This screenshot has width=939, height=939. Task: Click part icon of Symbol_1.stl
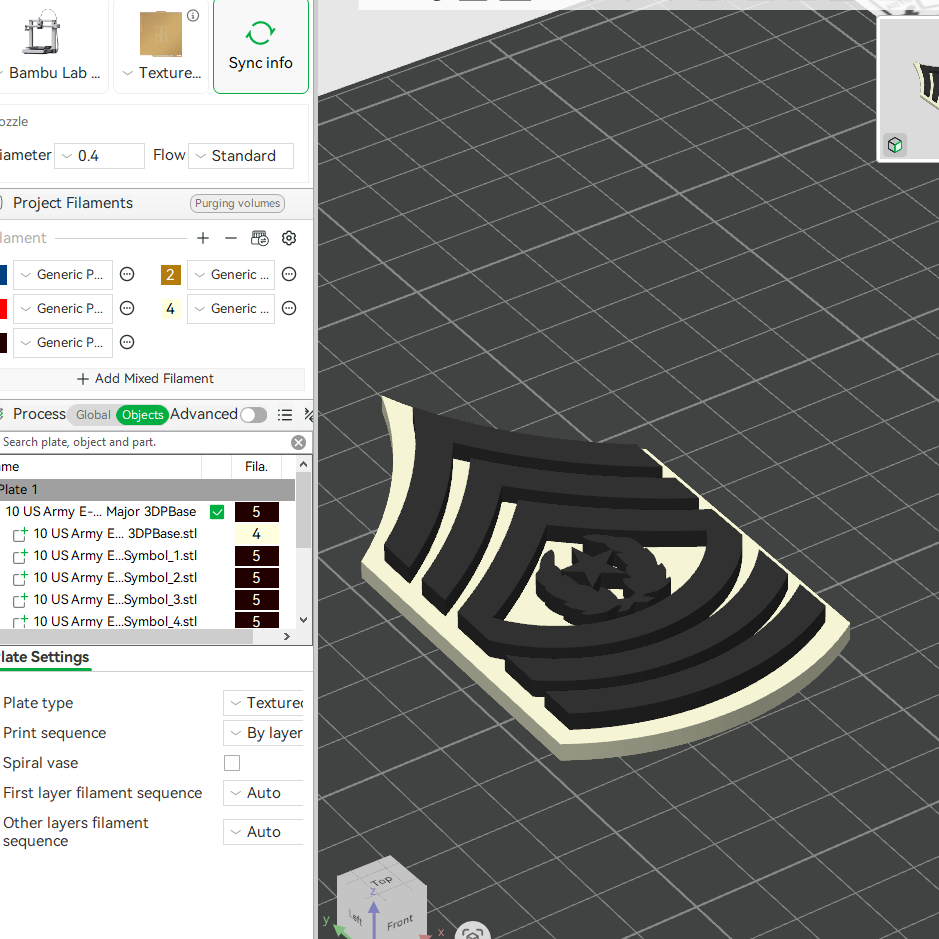click(x=20, y=556)
